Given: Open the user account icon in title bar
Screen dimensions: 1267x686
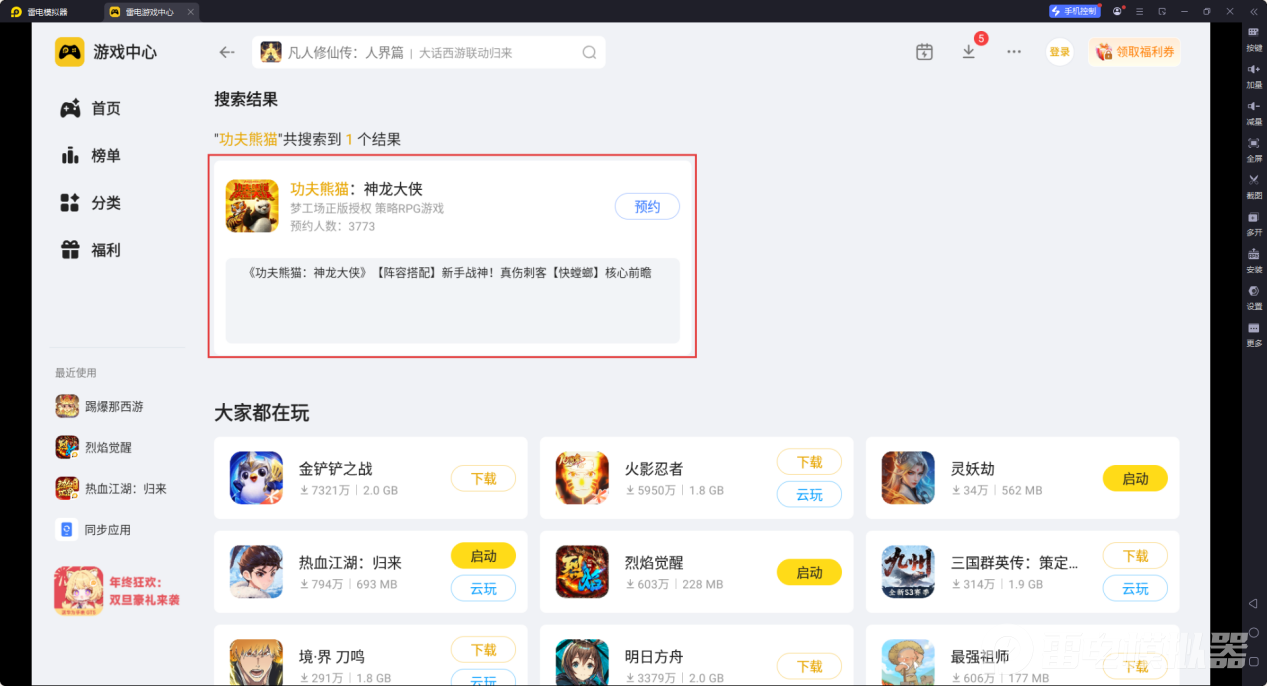Looking at the screenshot, I should point(1117,11).
